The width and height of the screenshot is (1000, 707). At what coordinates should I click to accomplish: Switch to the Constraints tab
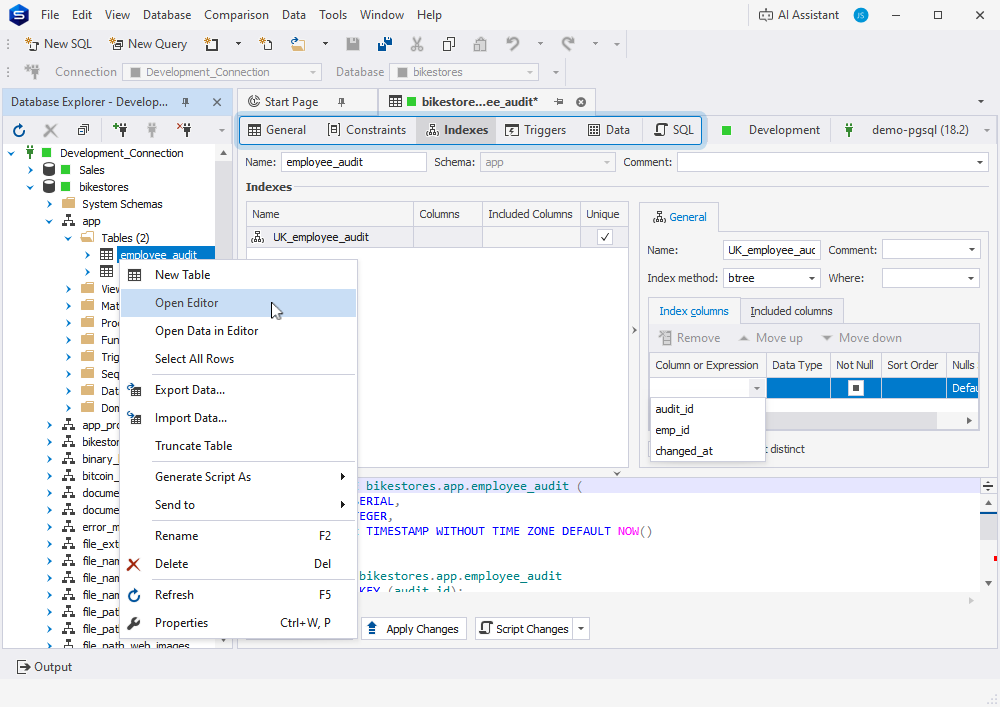coord(367,130)
